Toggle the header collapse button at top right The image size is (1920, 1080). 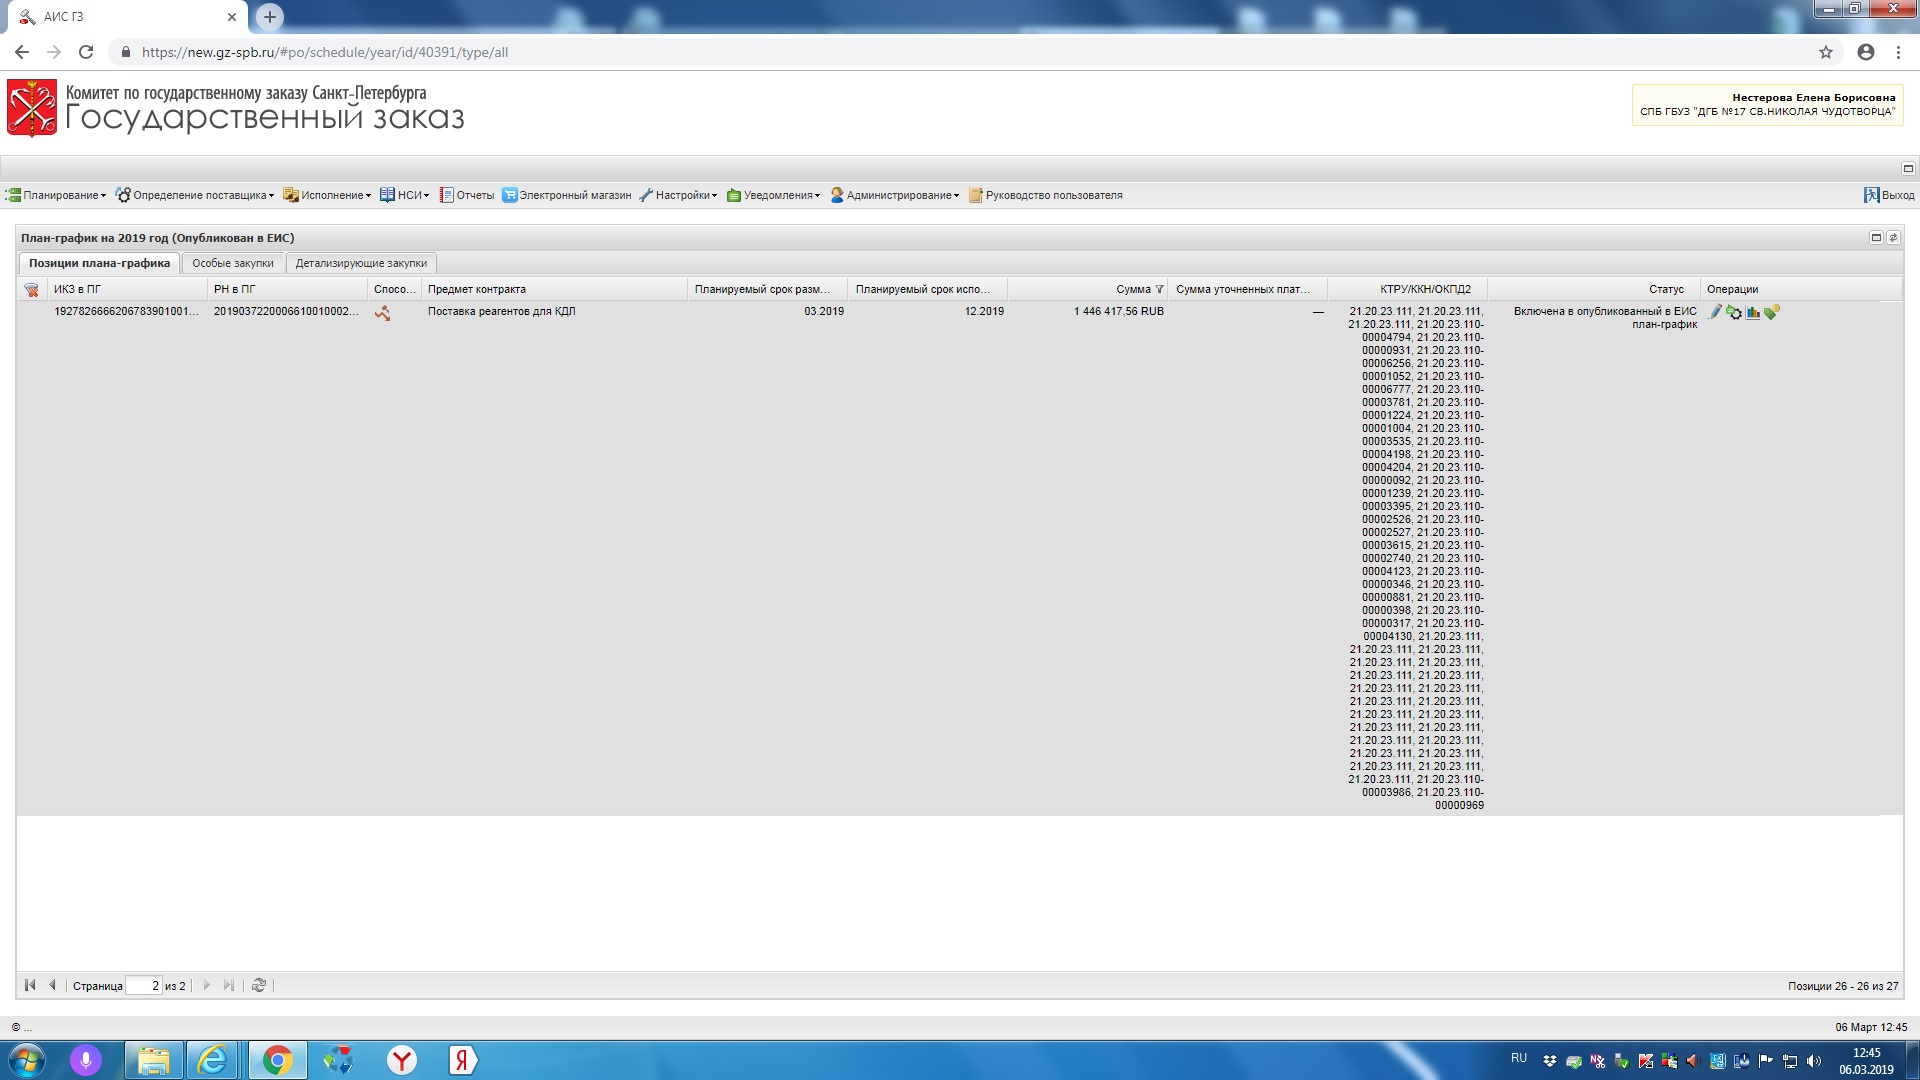(x=1908, y=168)
